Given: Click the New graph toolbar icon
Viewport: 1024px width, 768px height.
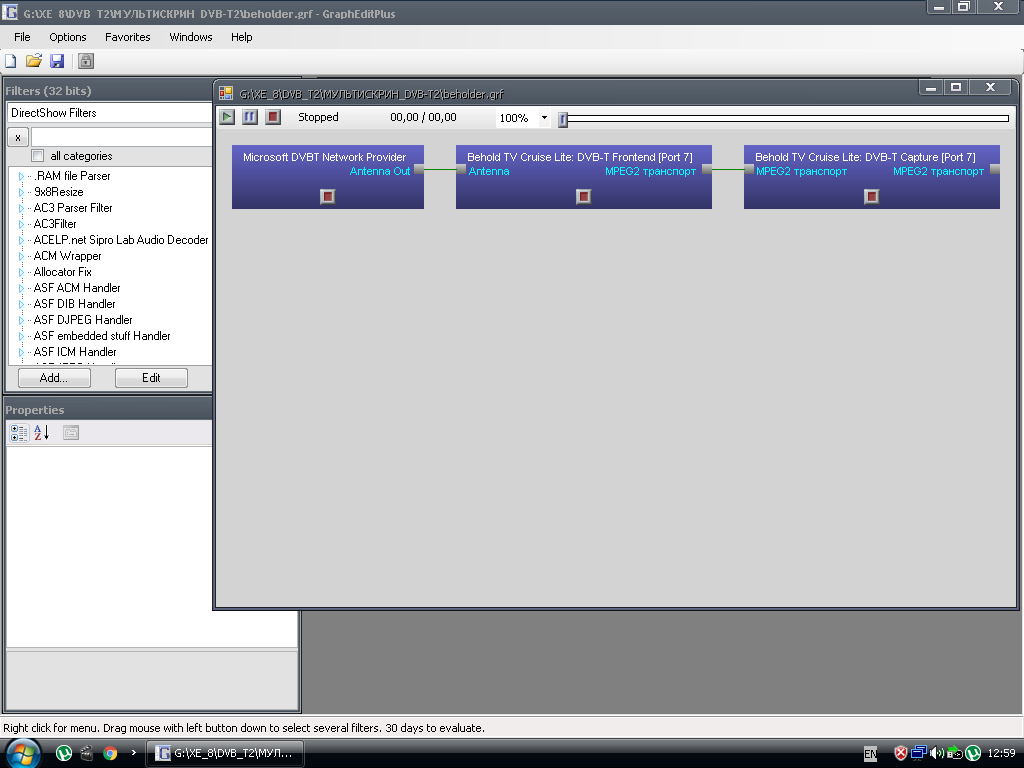Looking at the screenshot, I should click(11, 61).
